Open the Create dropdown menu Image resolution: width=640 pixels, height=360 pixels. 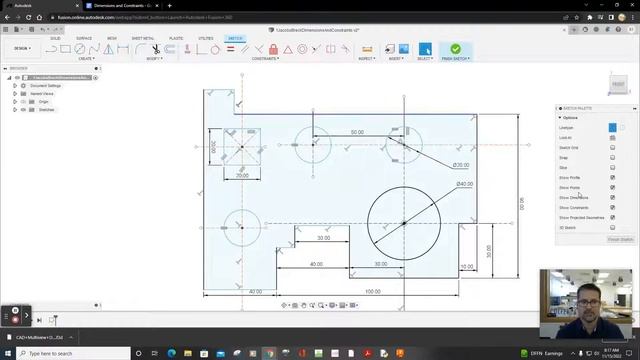[86, 59]
